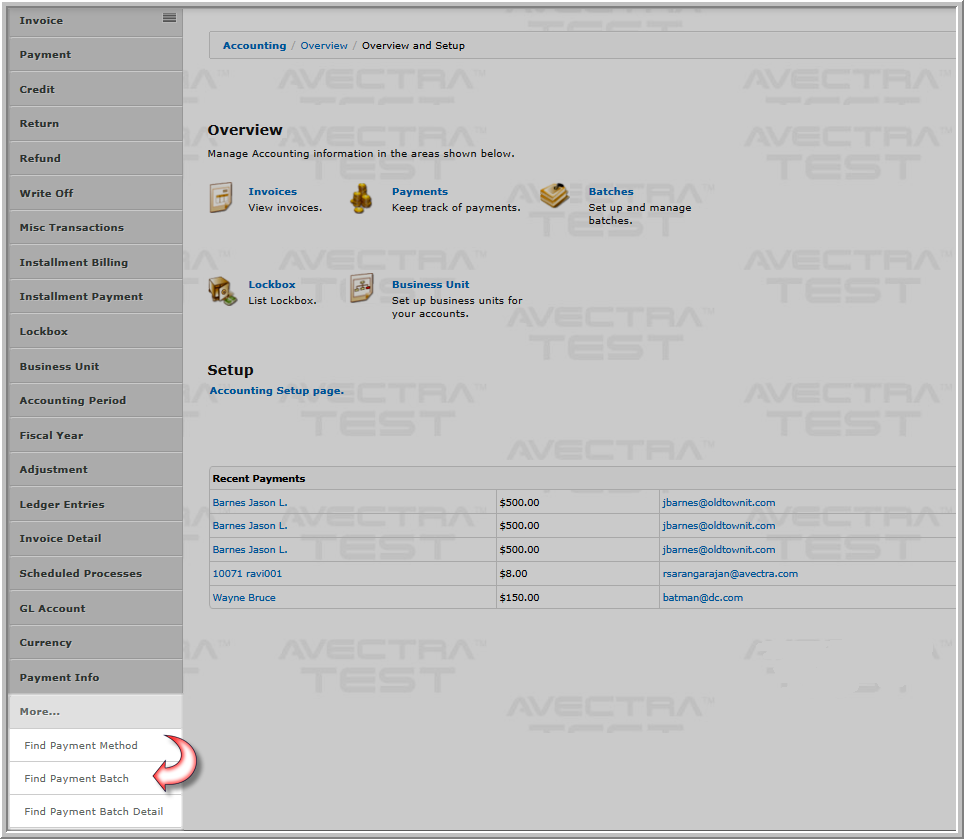Open Invoice in the sidebar
The width and height of the screenshot is (964, 839).
(96, 20)
